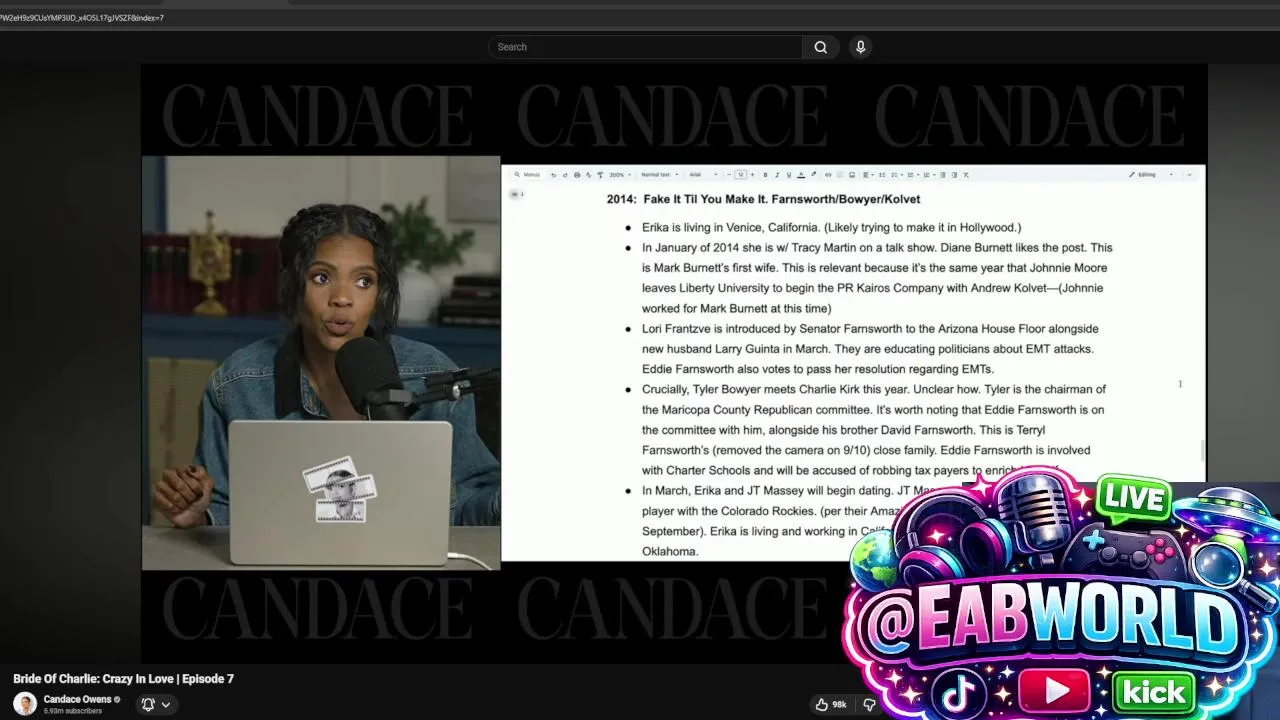Open the Editing mode dropdown

(1151, 175)
